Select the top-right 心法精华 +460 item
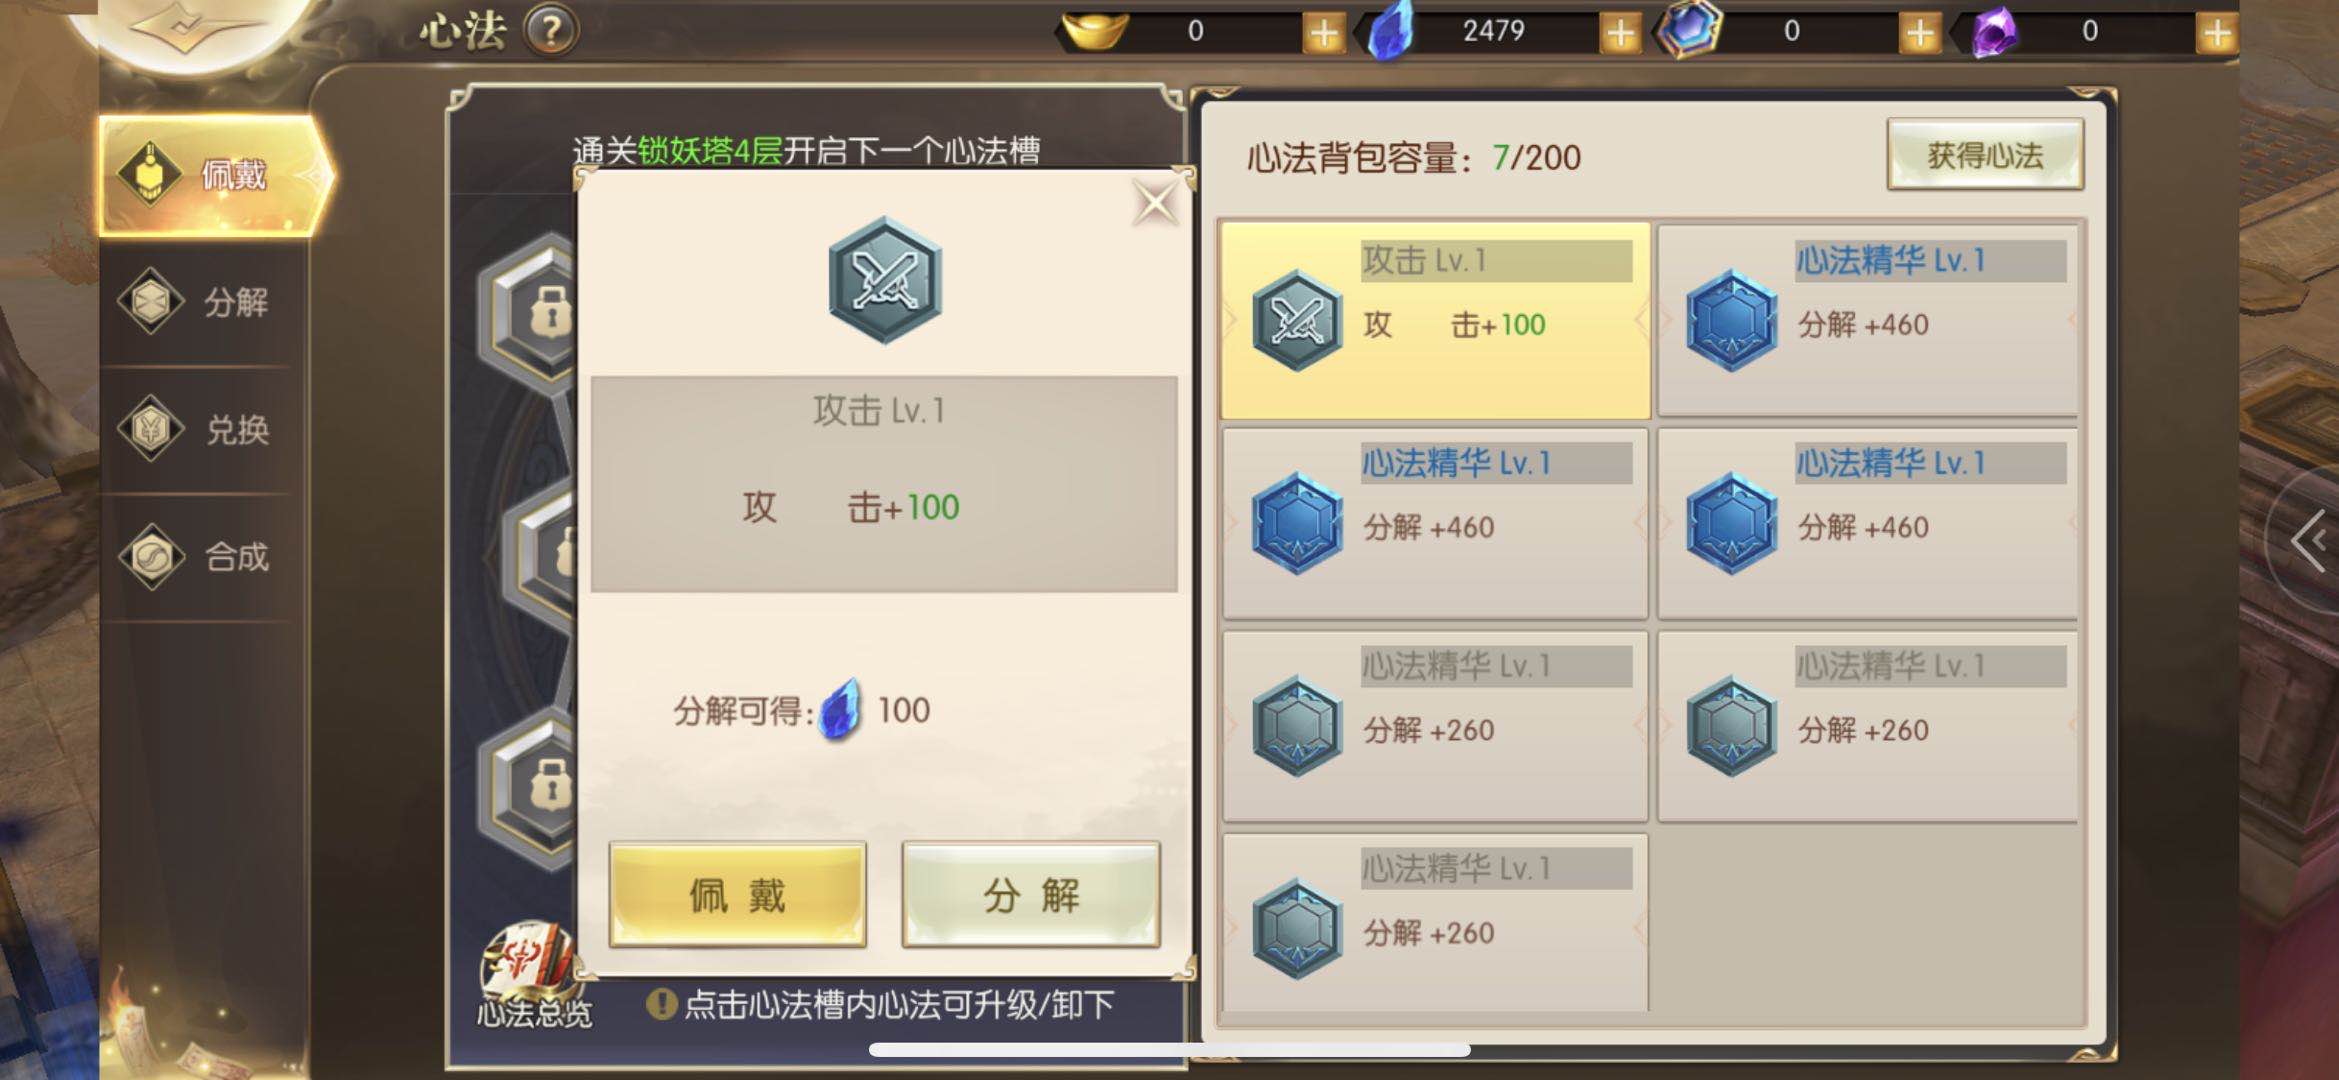Screen dimensions: 2339x1080 tap(1868, 320)
